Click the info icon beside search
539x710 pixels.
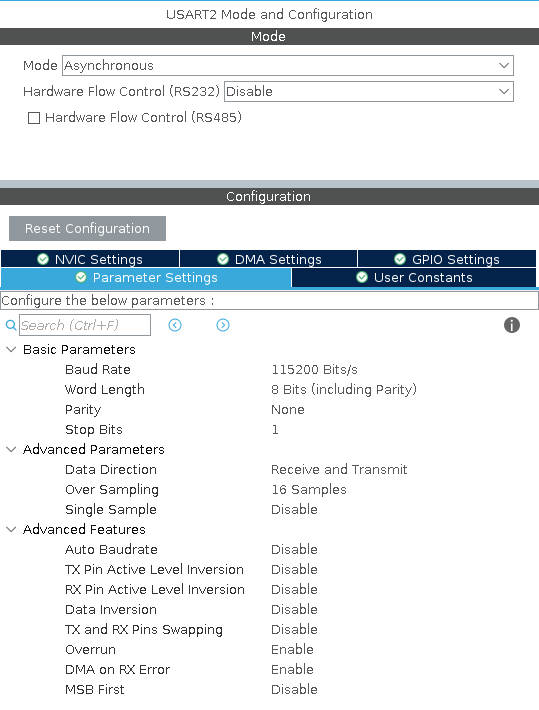click(512, 325)
